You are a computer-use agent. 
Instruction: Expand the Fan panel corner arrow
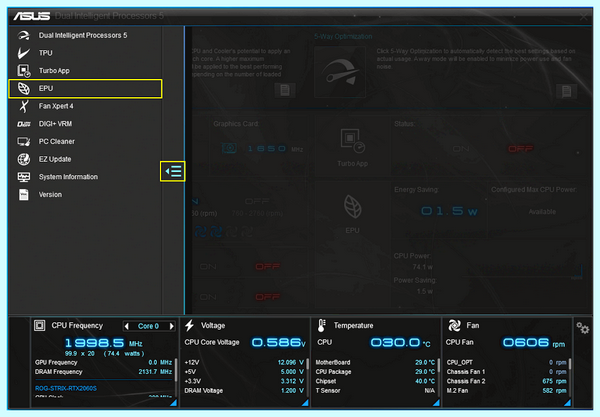(x=568, y=402)
